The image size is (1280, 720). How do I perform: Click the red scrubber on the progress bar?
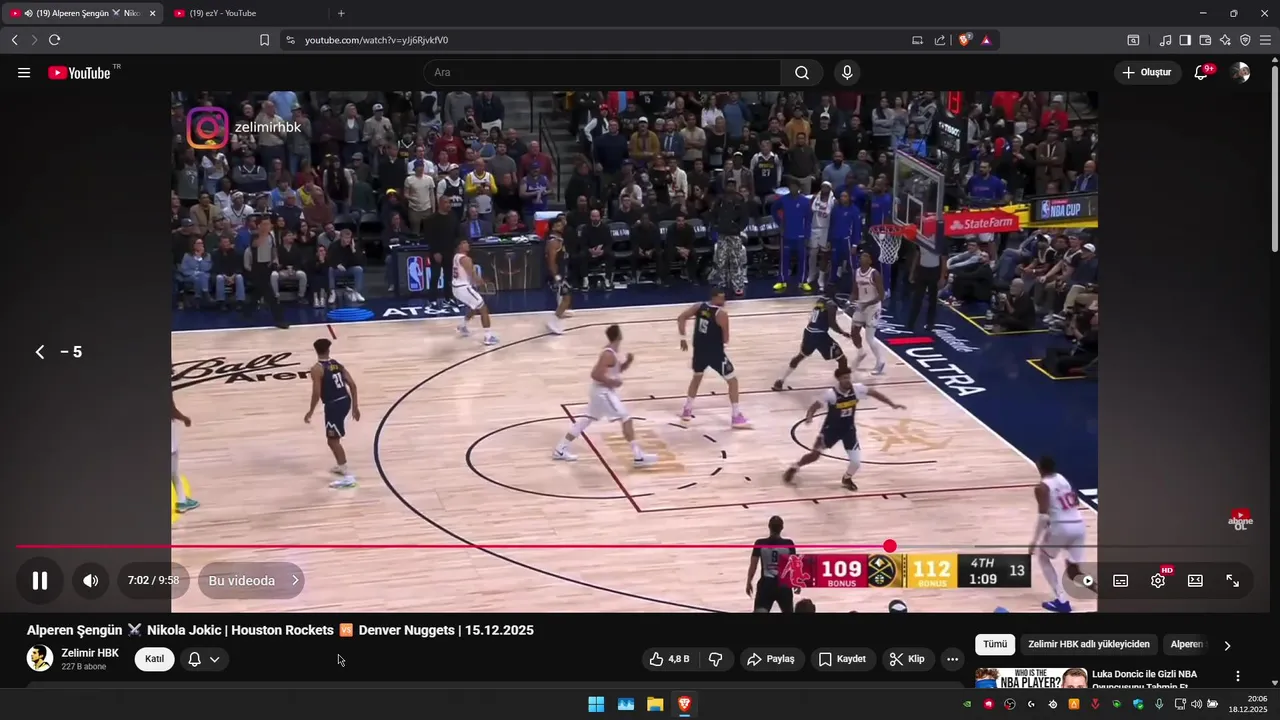click(x=890, y=546)
